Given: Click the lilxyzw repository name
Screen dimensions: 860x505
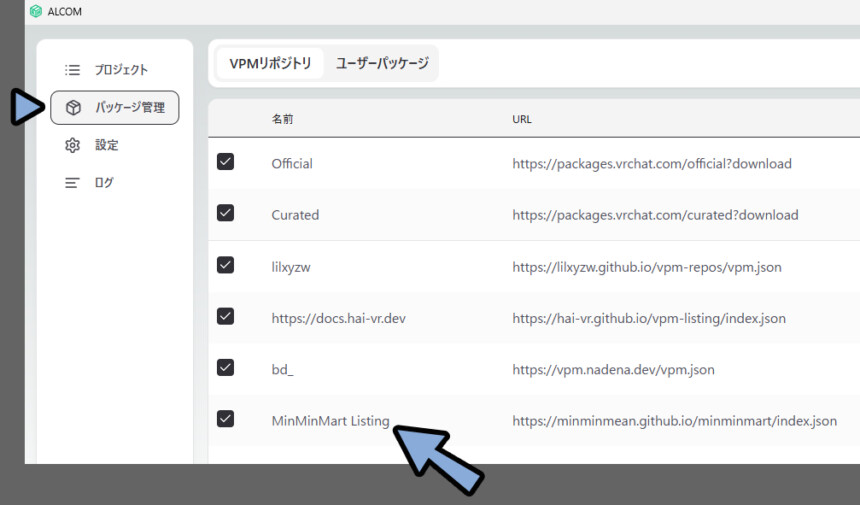Looking at the screenshot, I should tap(291, 267).
